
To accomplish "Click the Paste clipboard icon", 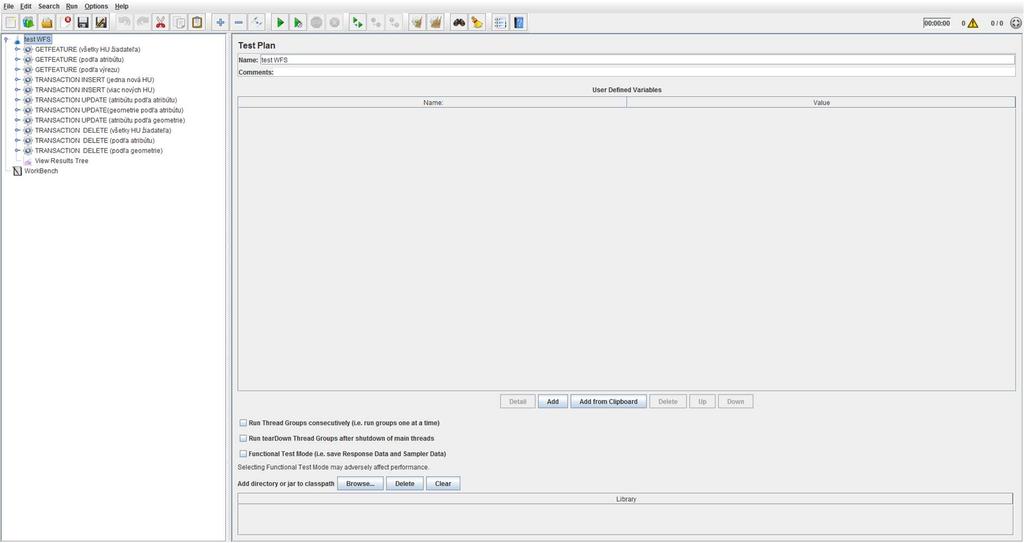I will click(197, 23).
